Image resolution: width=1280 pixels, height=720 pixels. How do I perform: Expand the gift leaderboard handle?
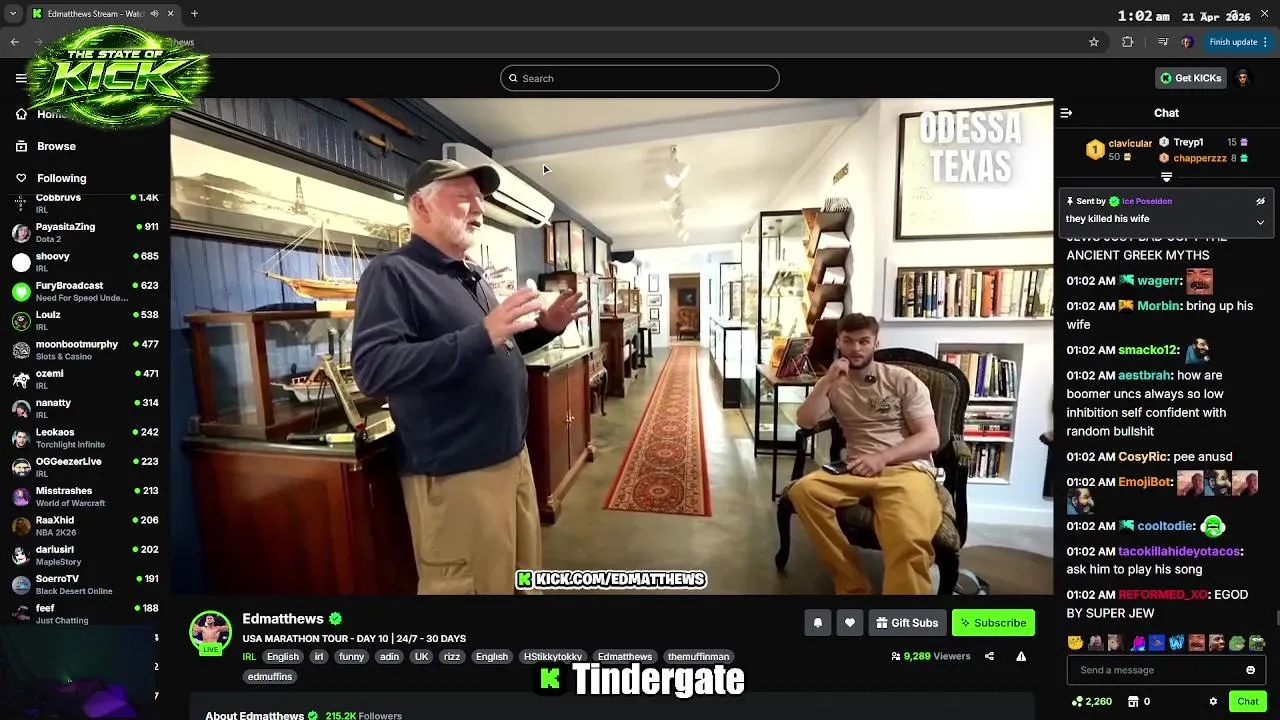[1166, 177]
